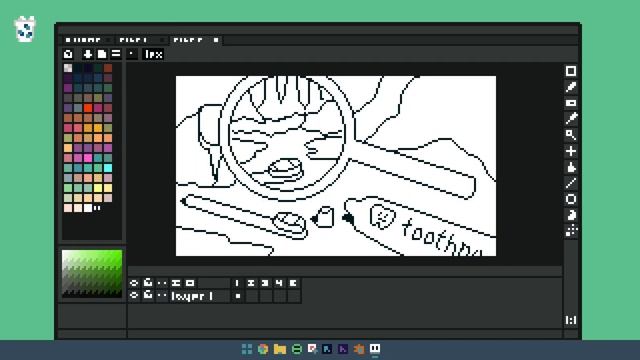Viewport: 640px width, 360px height.
Task: Select the rectangular marquee tool
Action: pyautogui.click(x=571, y=71)
